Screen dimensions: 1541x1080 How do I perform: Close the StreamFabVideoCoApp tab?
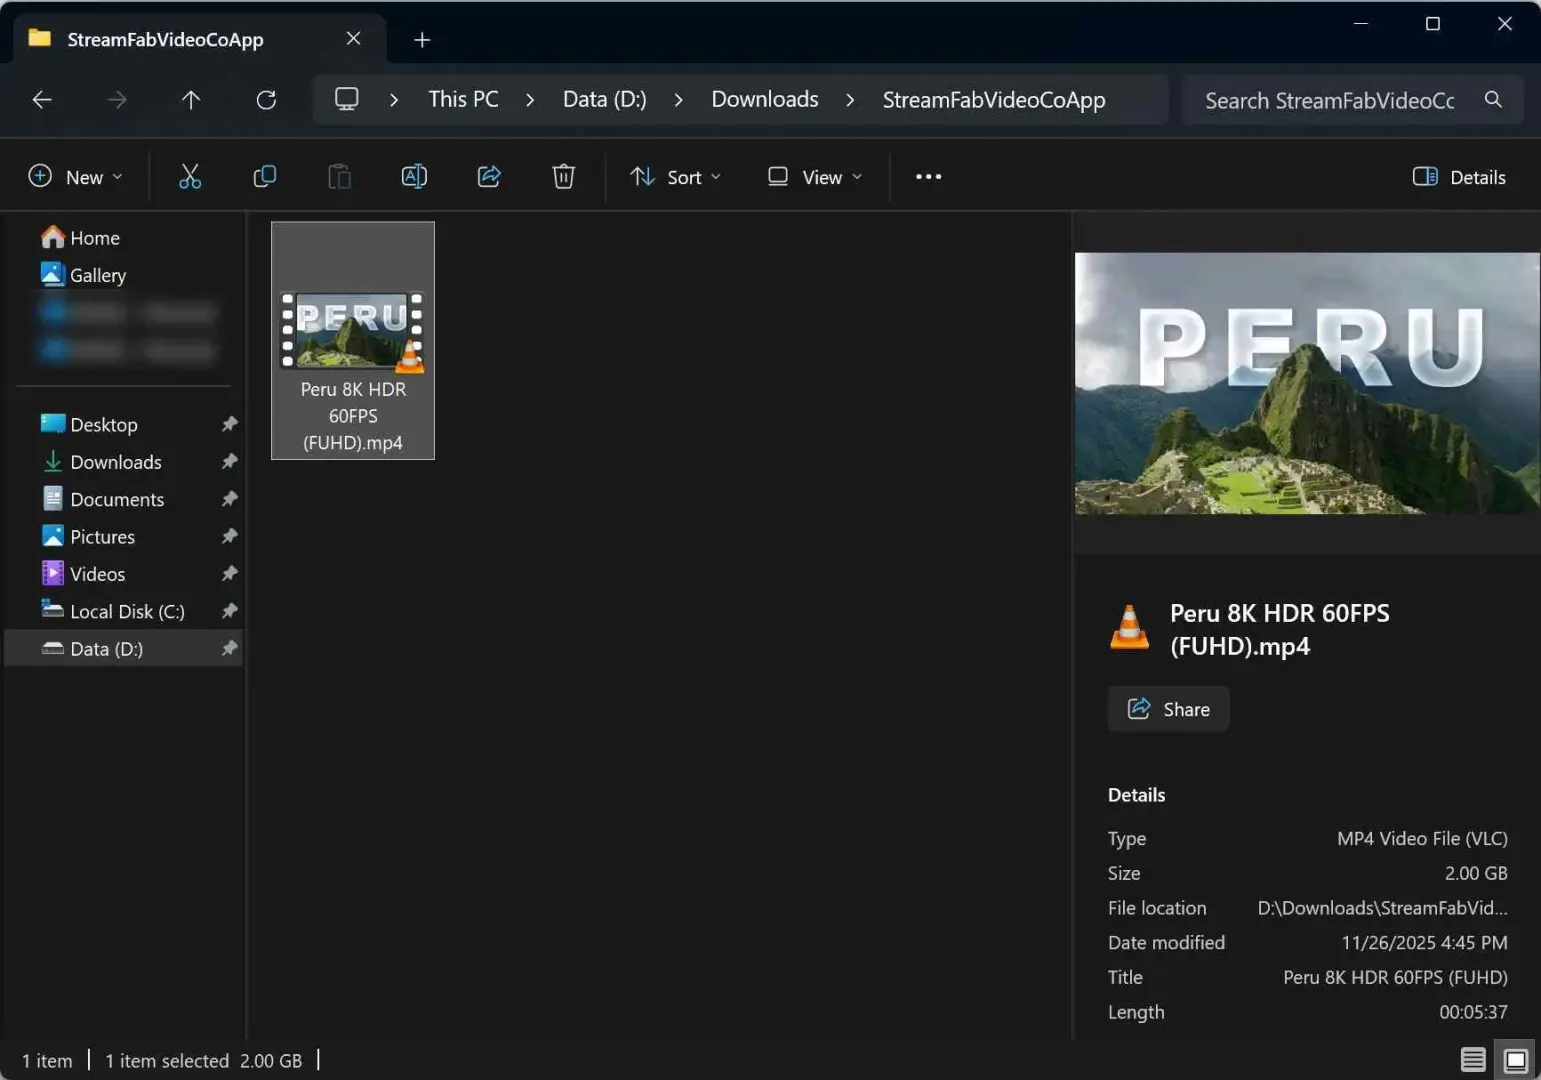(353, 38)
